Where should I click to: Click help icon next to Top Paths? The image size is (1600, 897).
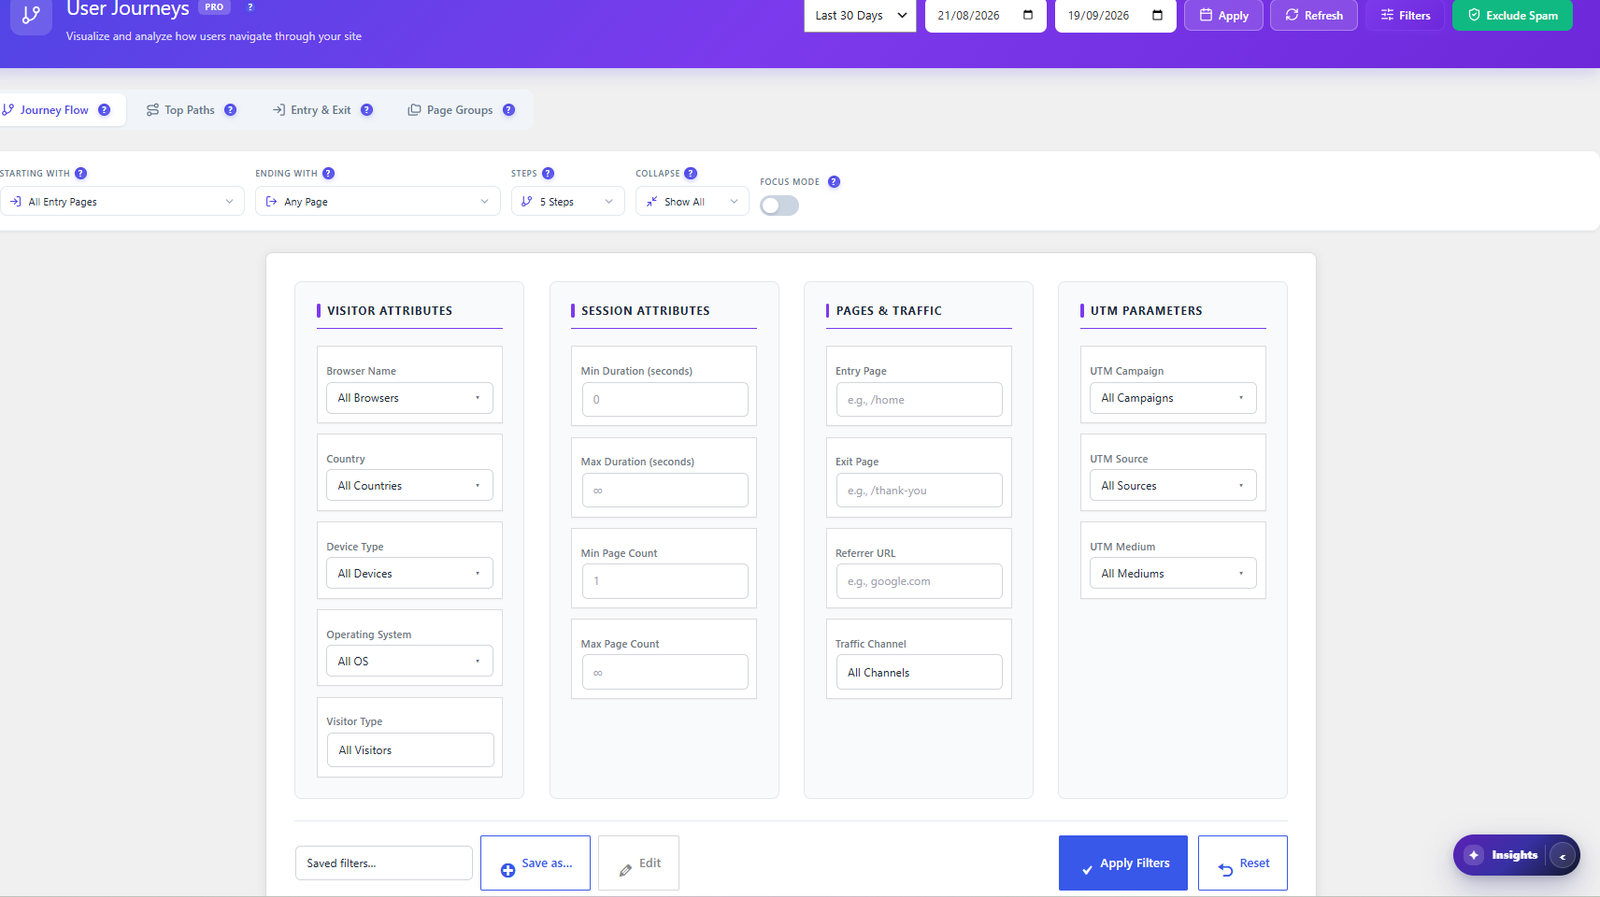tap(230, 110)
